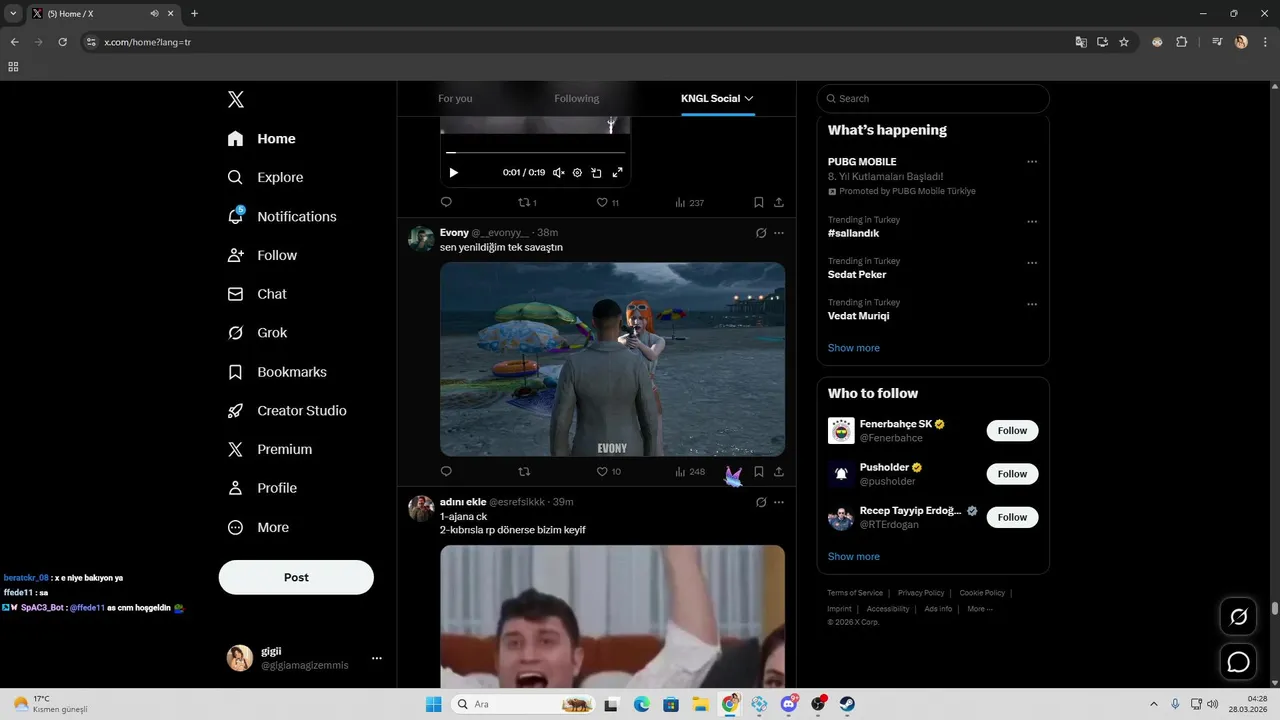Play the video in the top post
This screenshot has width=1280, height=720.
453,173
